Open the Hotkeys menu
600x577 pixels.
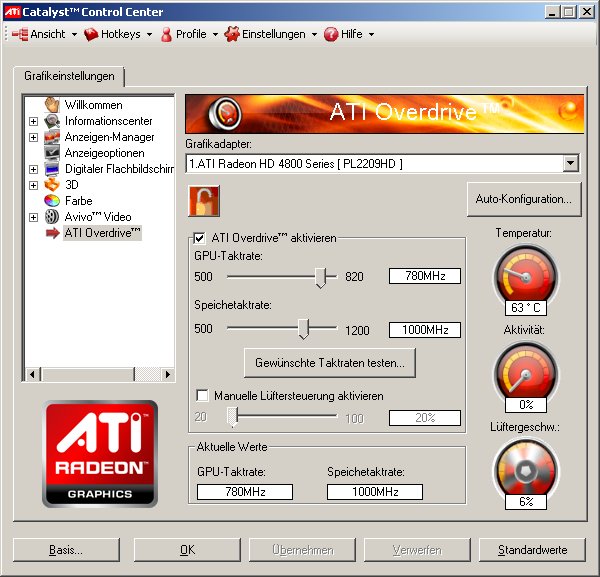pyautogui.click(x=118, y=34)
